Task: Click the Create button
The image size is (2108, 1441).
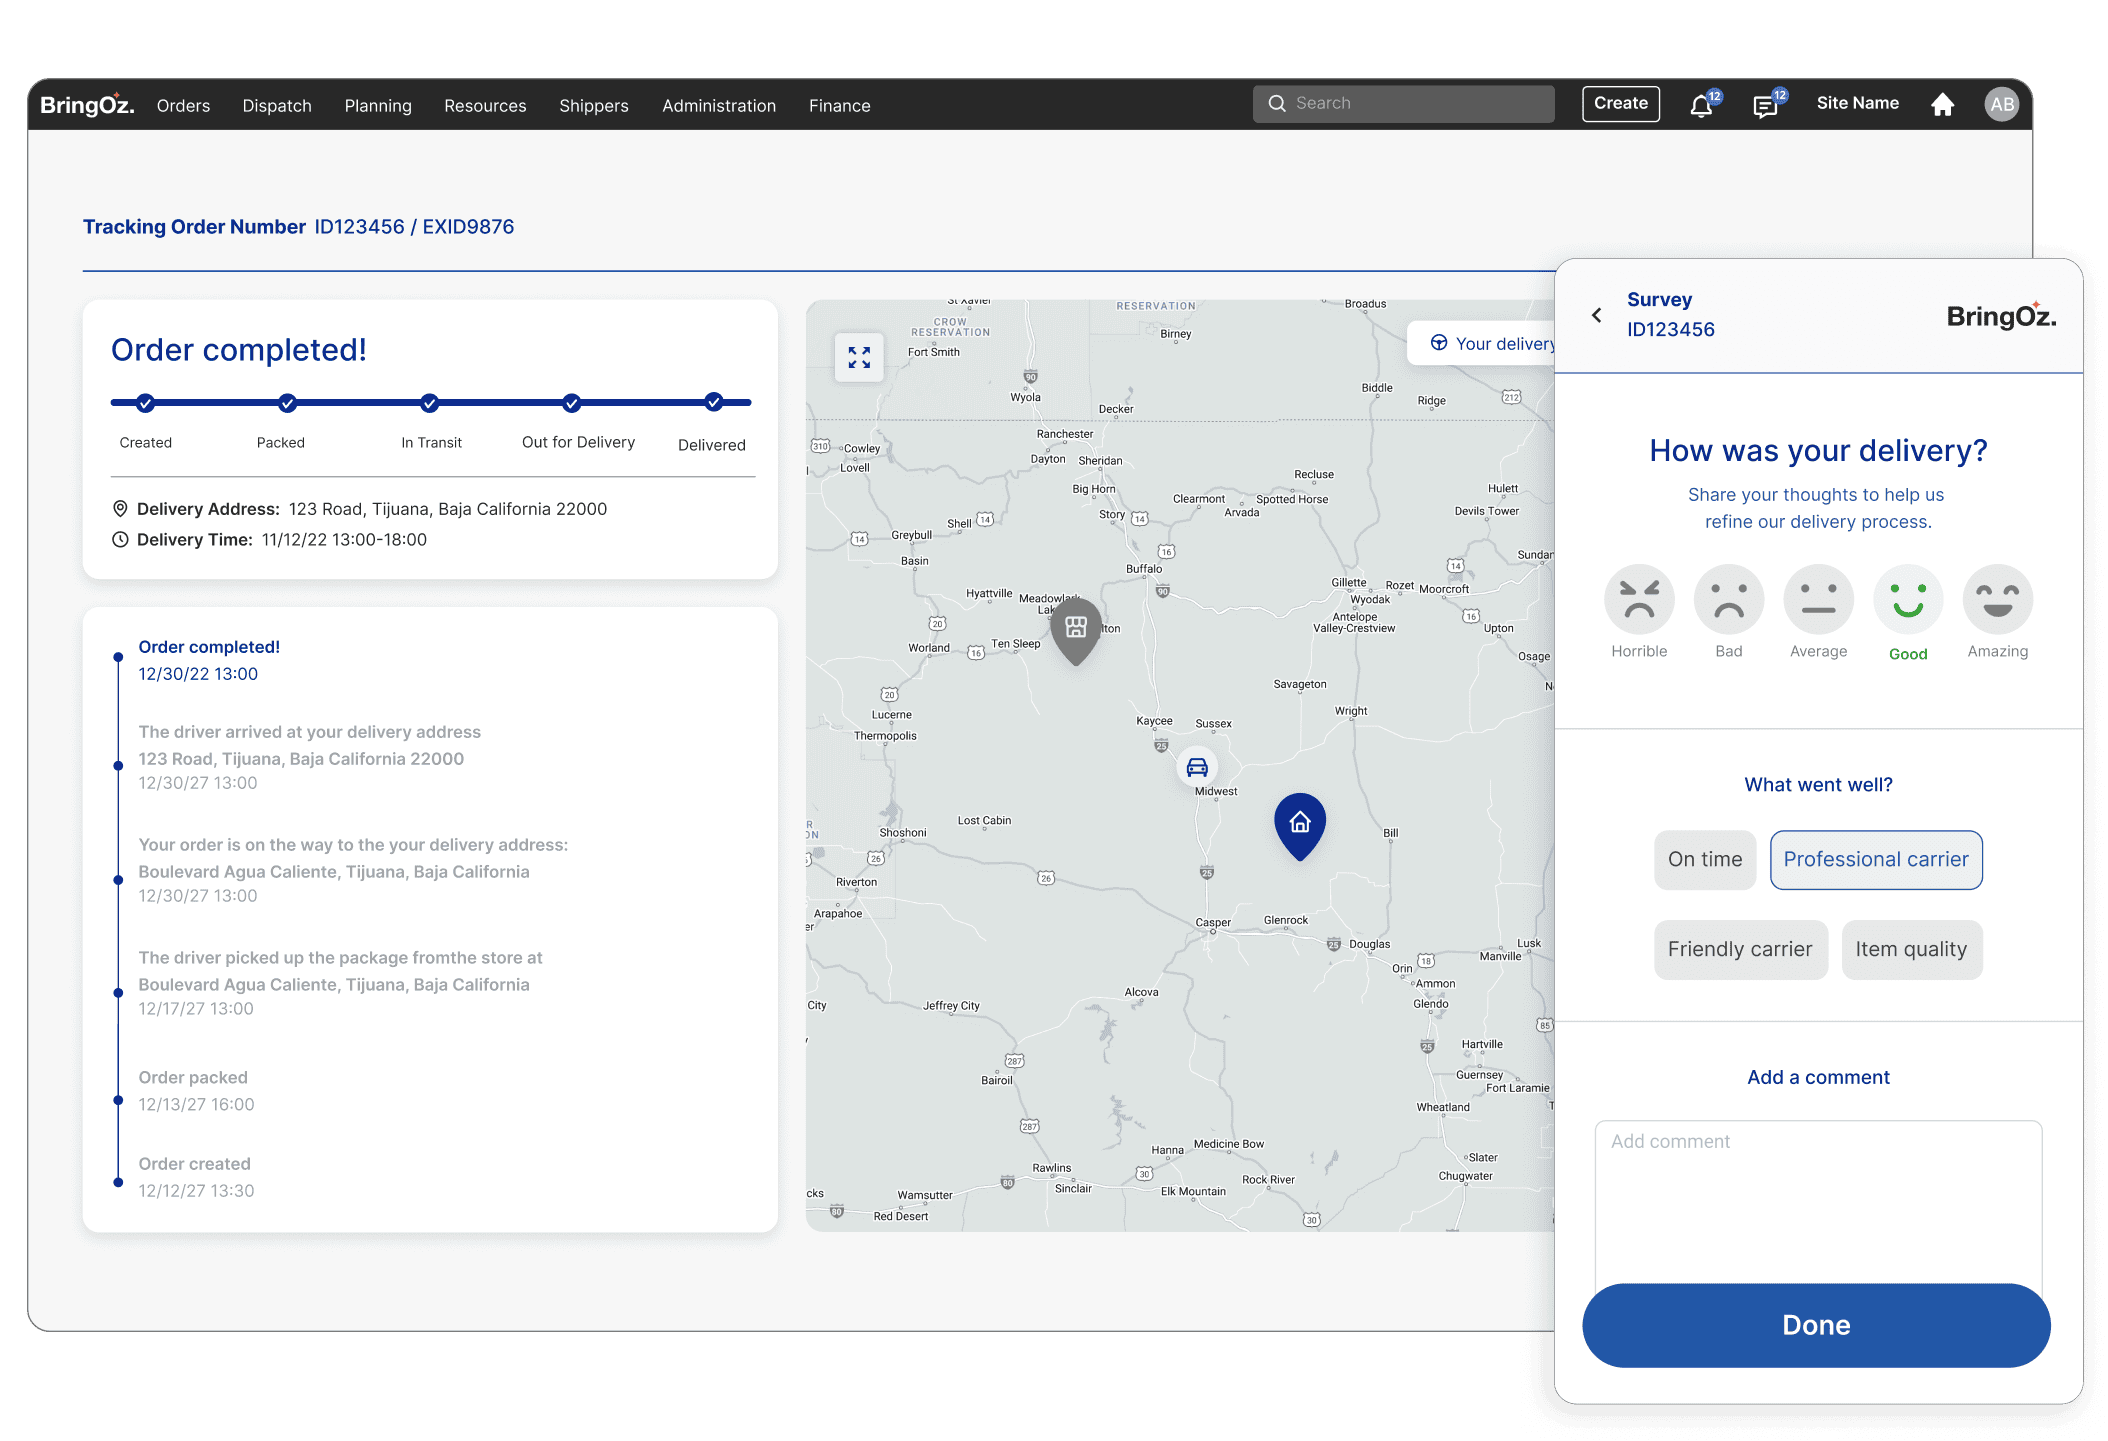Action: [1621, 104]
